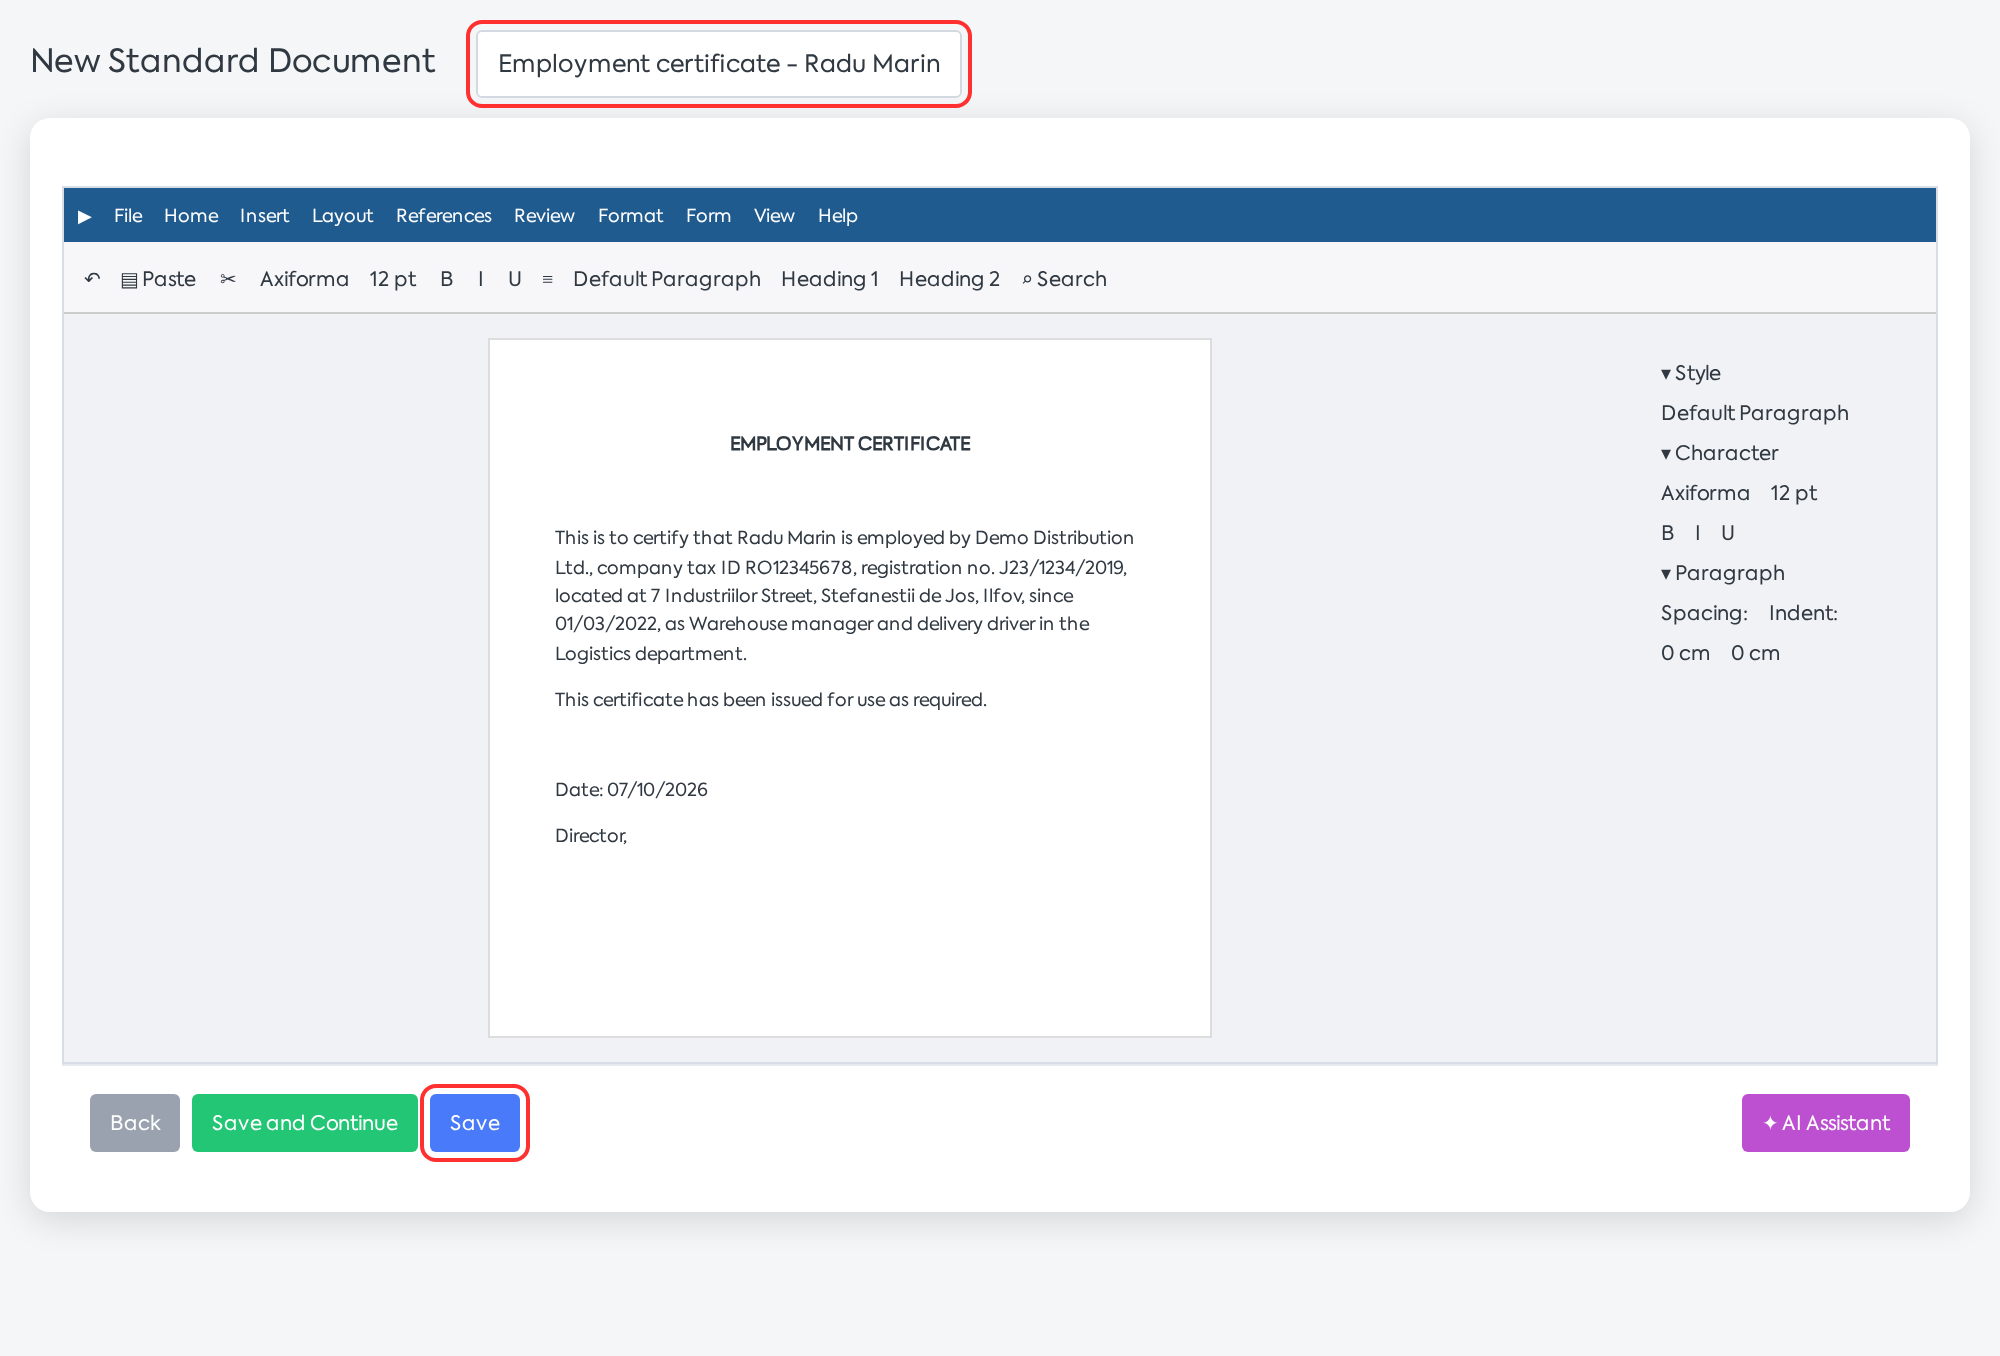Click the Paste button in toolbar
2000x1356 pixels.
158,279
